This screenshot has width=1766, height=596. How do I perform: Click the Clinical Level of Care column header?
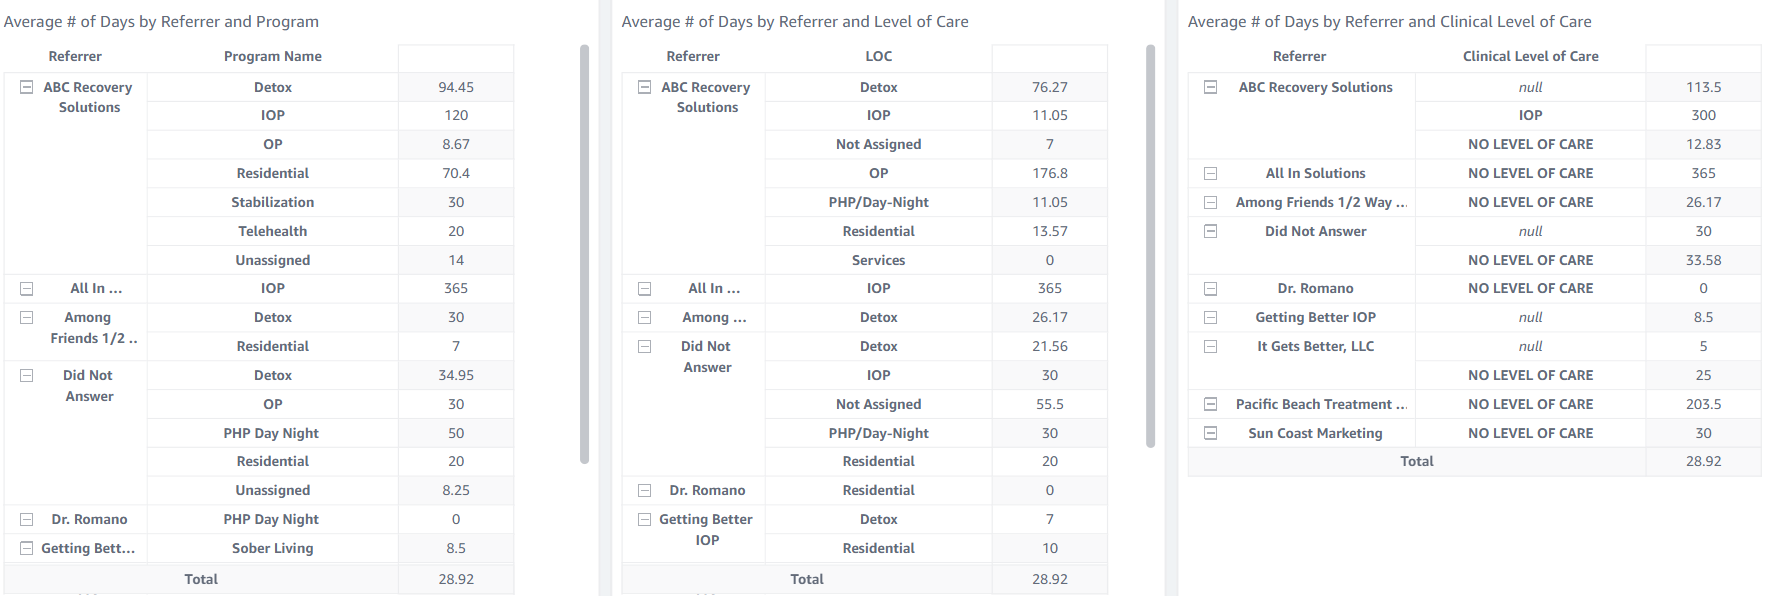click(x=1530, y=57)
